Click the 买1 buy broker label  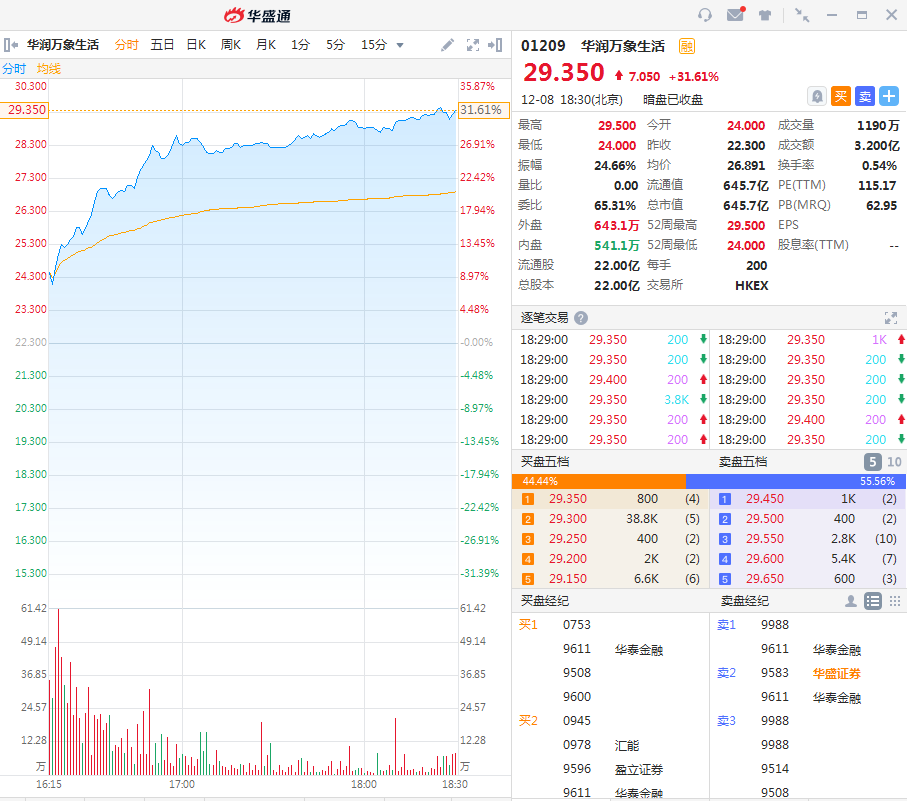point(528,625)
